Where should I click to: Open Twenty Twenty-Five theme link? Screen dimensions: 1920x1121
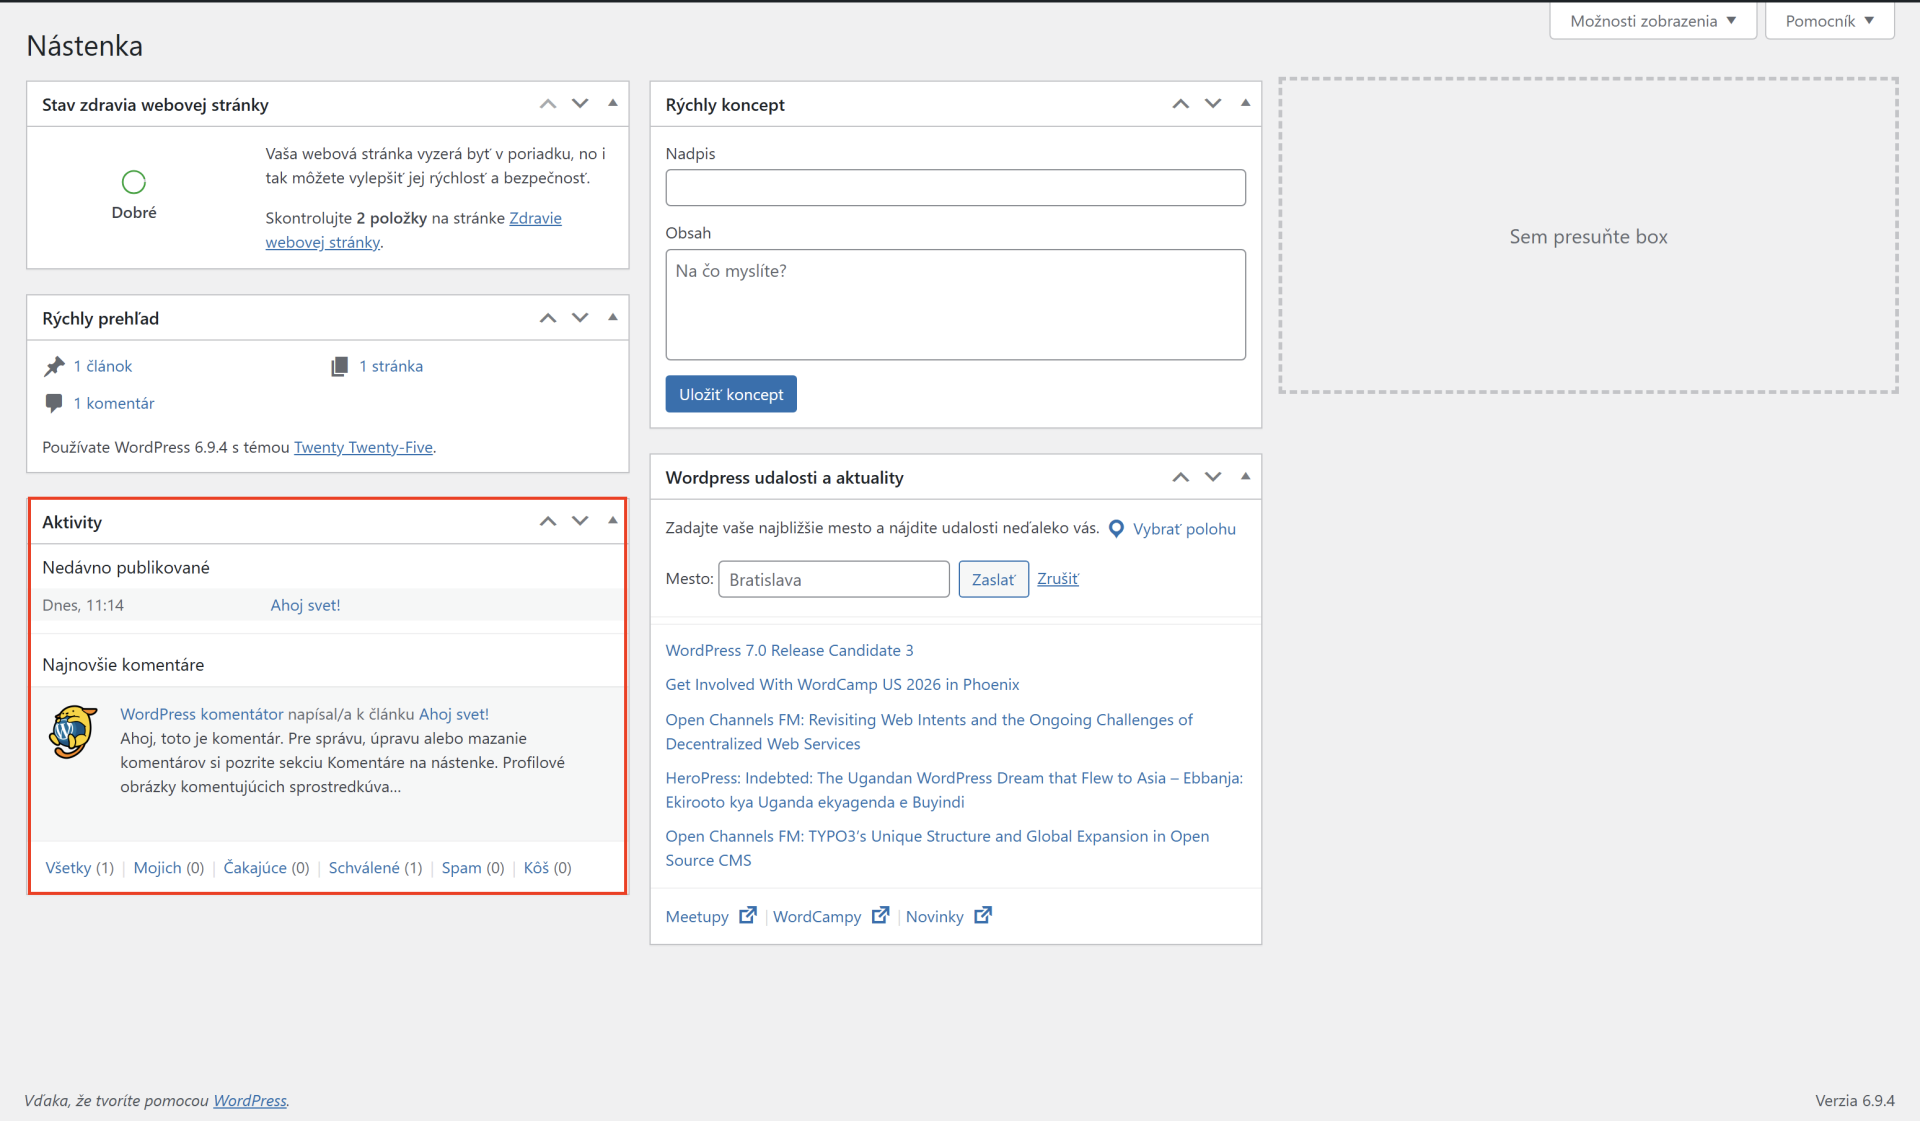pyautogui.click(x=363, y=447)
